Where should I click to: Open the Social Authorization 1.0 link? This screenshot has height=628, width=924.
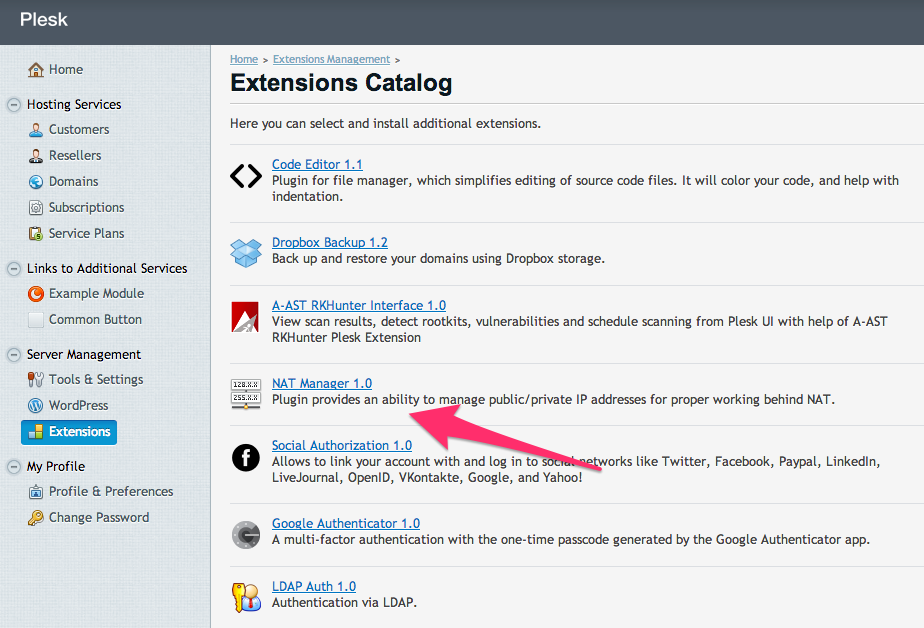(342, 445)
